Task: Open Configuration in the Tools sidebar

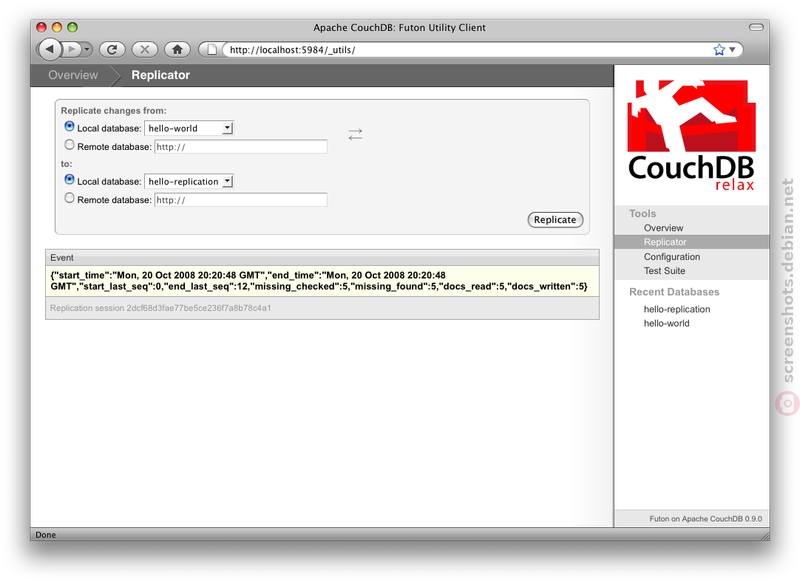Action: click(x=671, y=257)
